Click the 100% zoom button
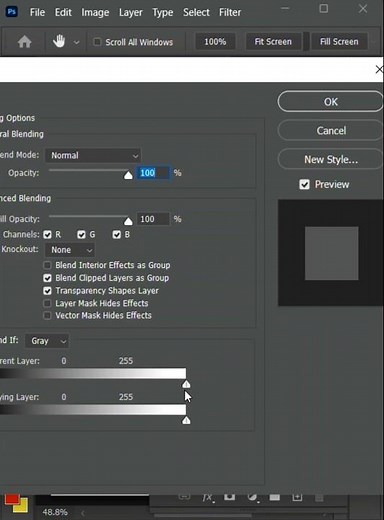The image size is (384, 520). tap(215, 42)
